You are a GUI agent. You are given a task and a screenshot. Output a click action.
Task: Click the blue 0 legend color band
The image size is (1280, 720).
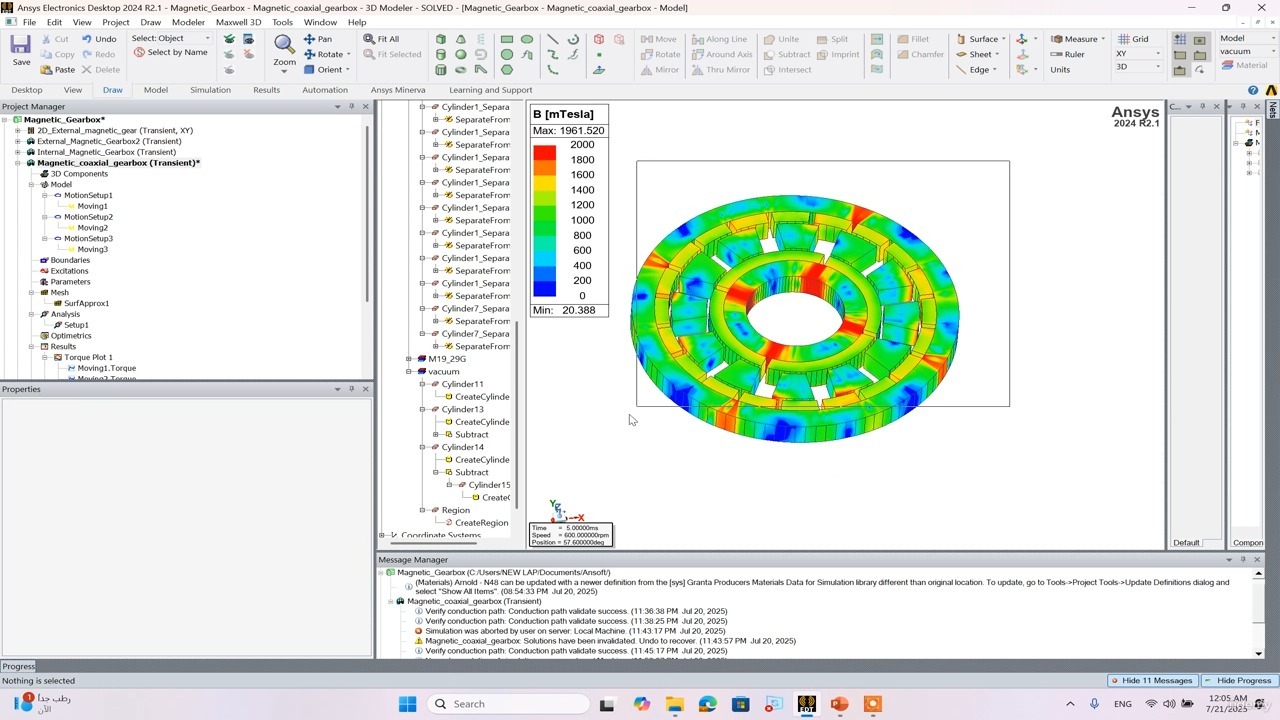pos(544,289)
